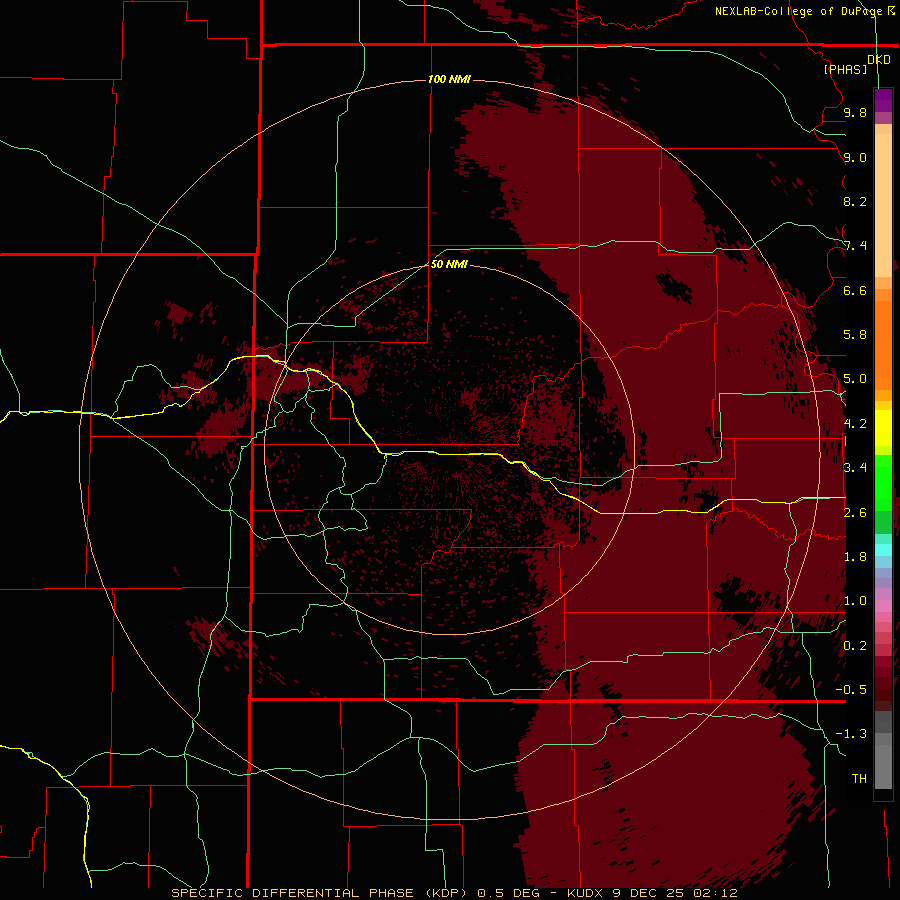
Task: Click the -1.3 legend value
Action: (x=851, y=734)
